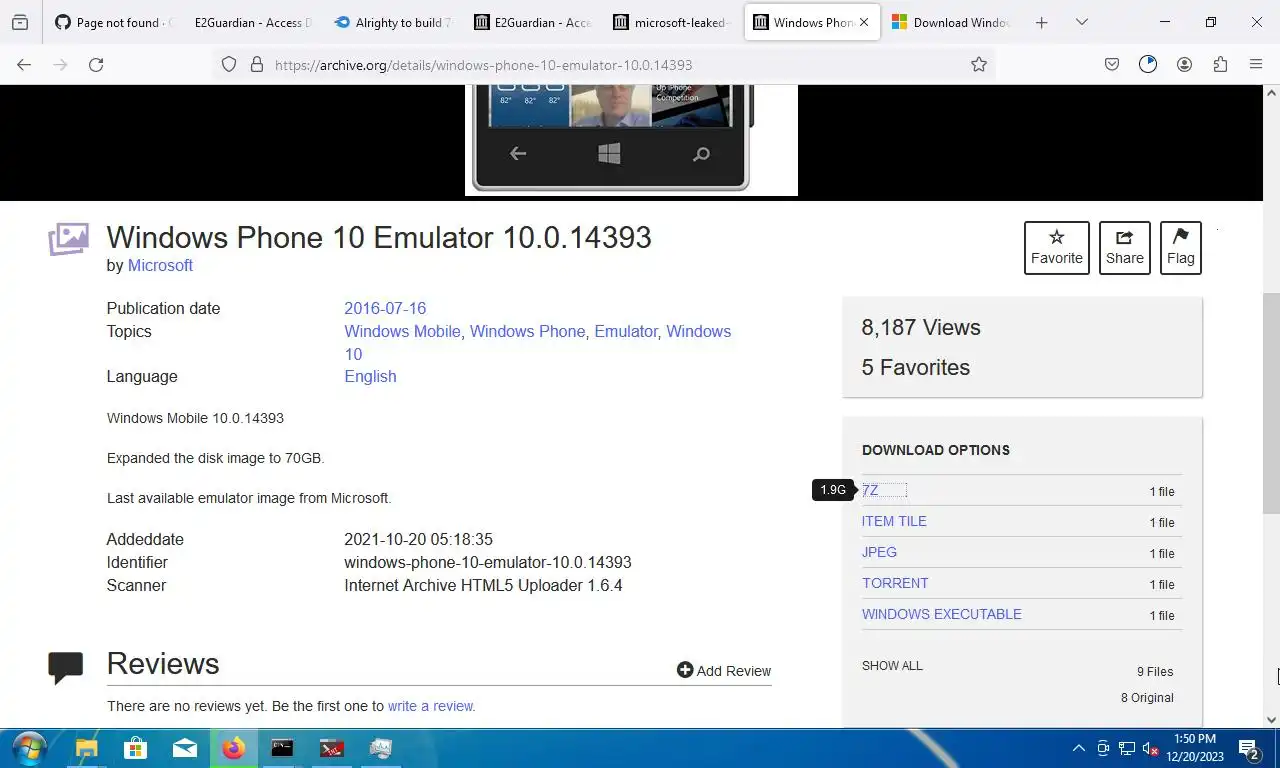
Task: Switch to the Download Windows tab
Action: click(951, 22)
